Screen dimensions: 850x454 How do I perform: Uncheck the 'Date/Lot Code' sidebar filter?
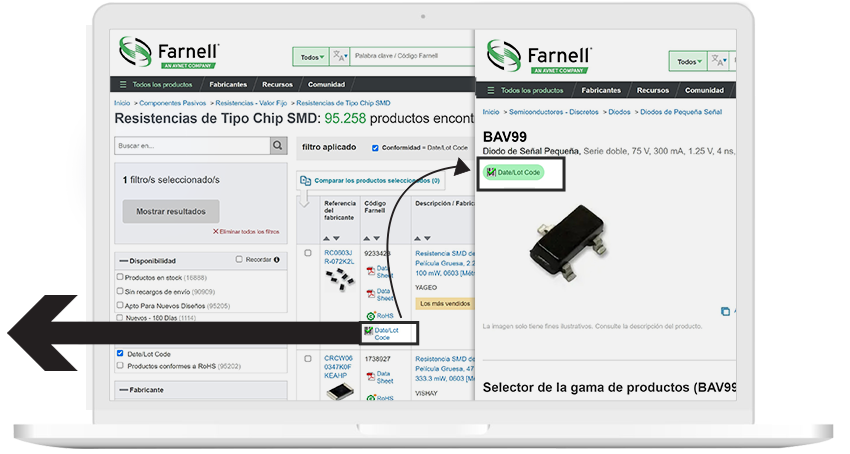(120, 353)
